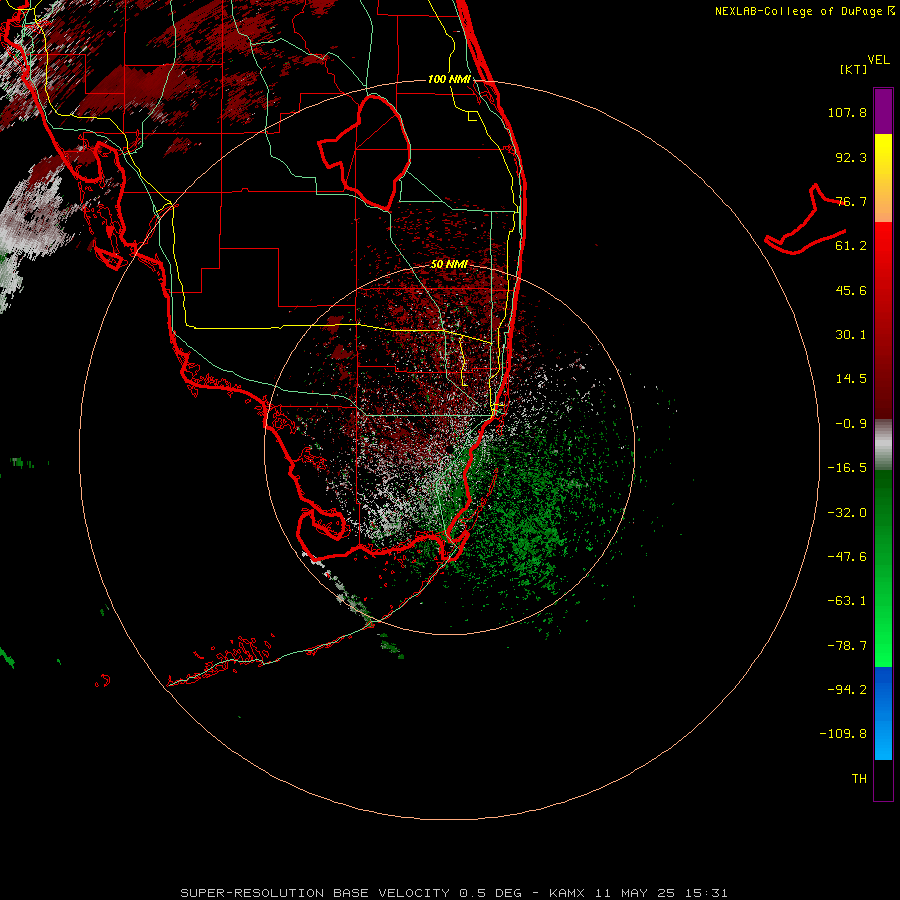Click the Super-Resolution Base Velocity caption

pos(454,893)
